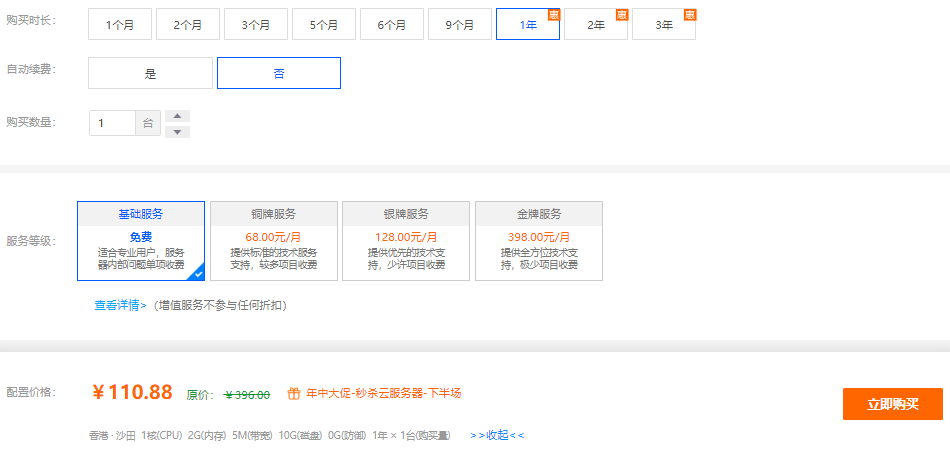This screenshot has height=450, width=950.
Task: Disable auto-renewal with 否
Action: (x=279, y=73)
